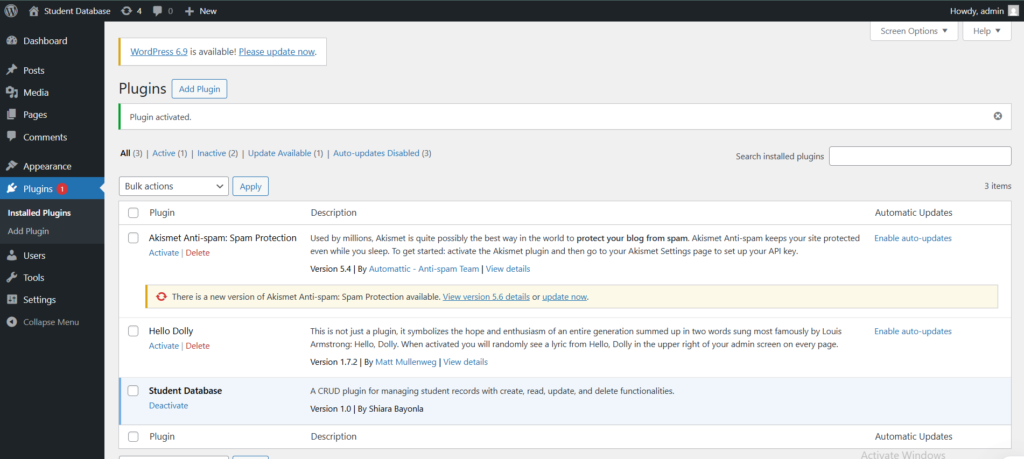Screen dimensions: 1024x459
Task: Select the Student Database plugin checkbox
Action: [133, 390]
